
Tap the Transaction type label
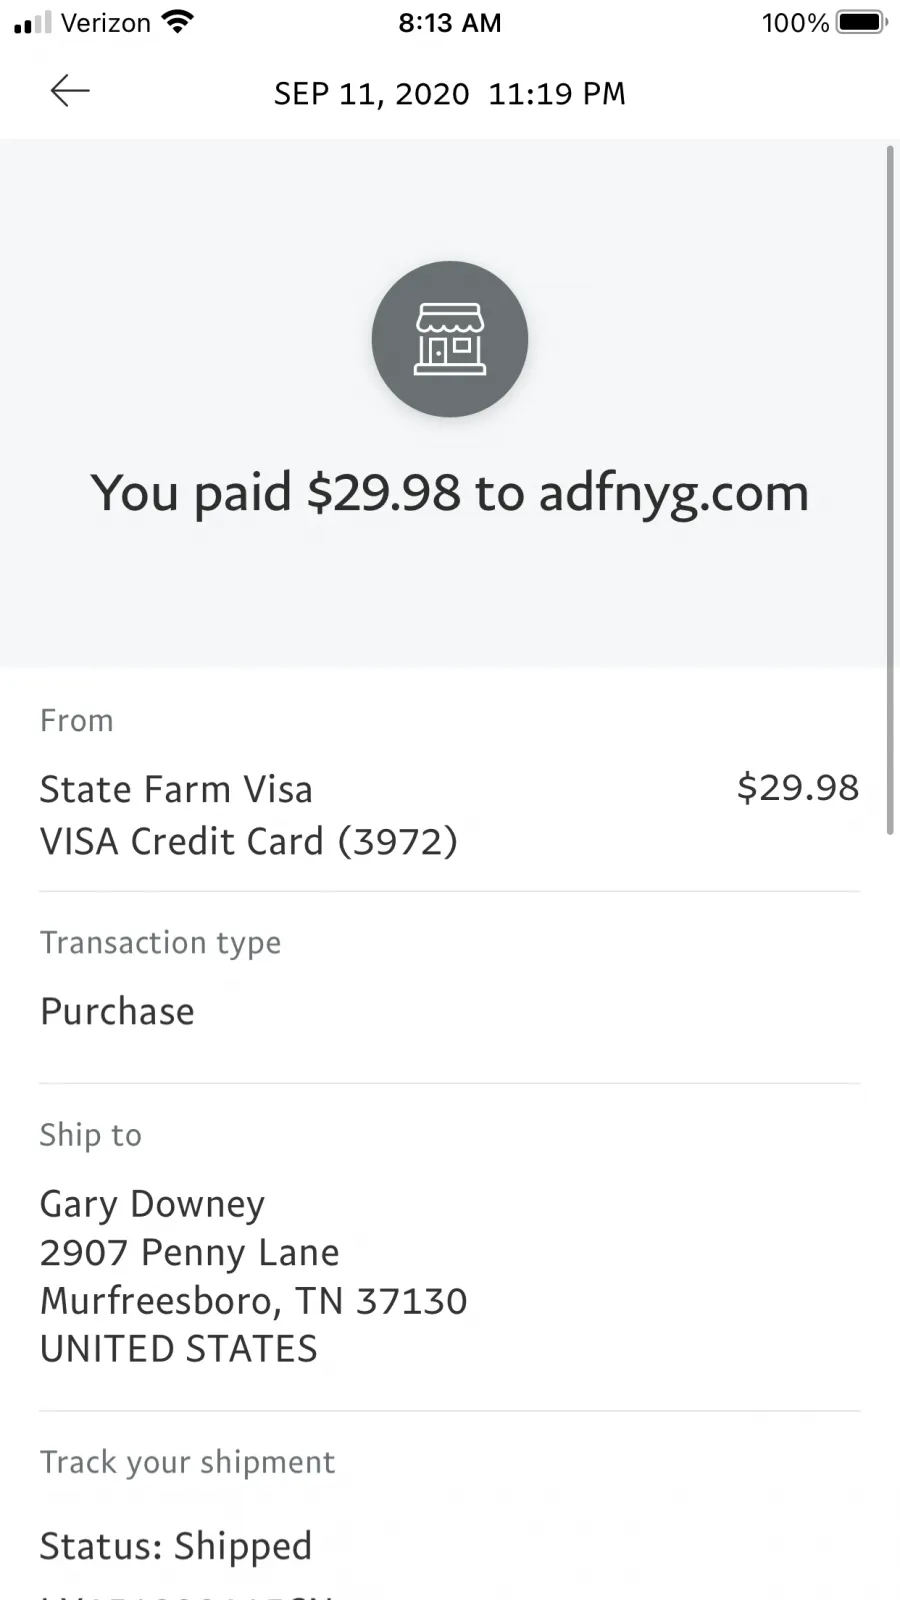coord(160,943)
